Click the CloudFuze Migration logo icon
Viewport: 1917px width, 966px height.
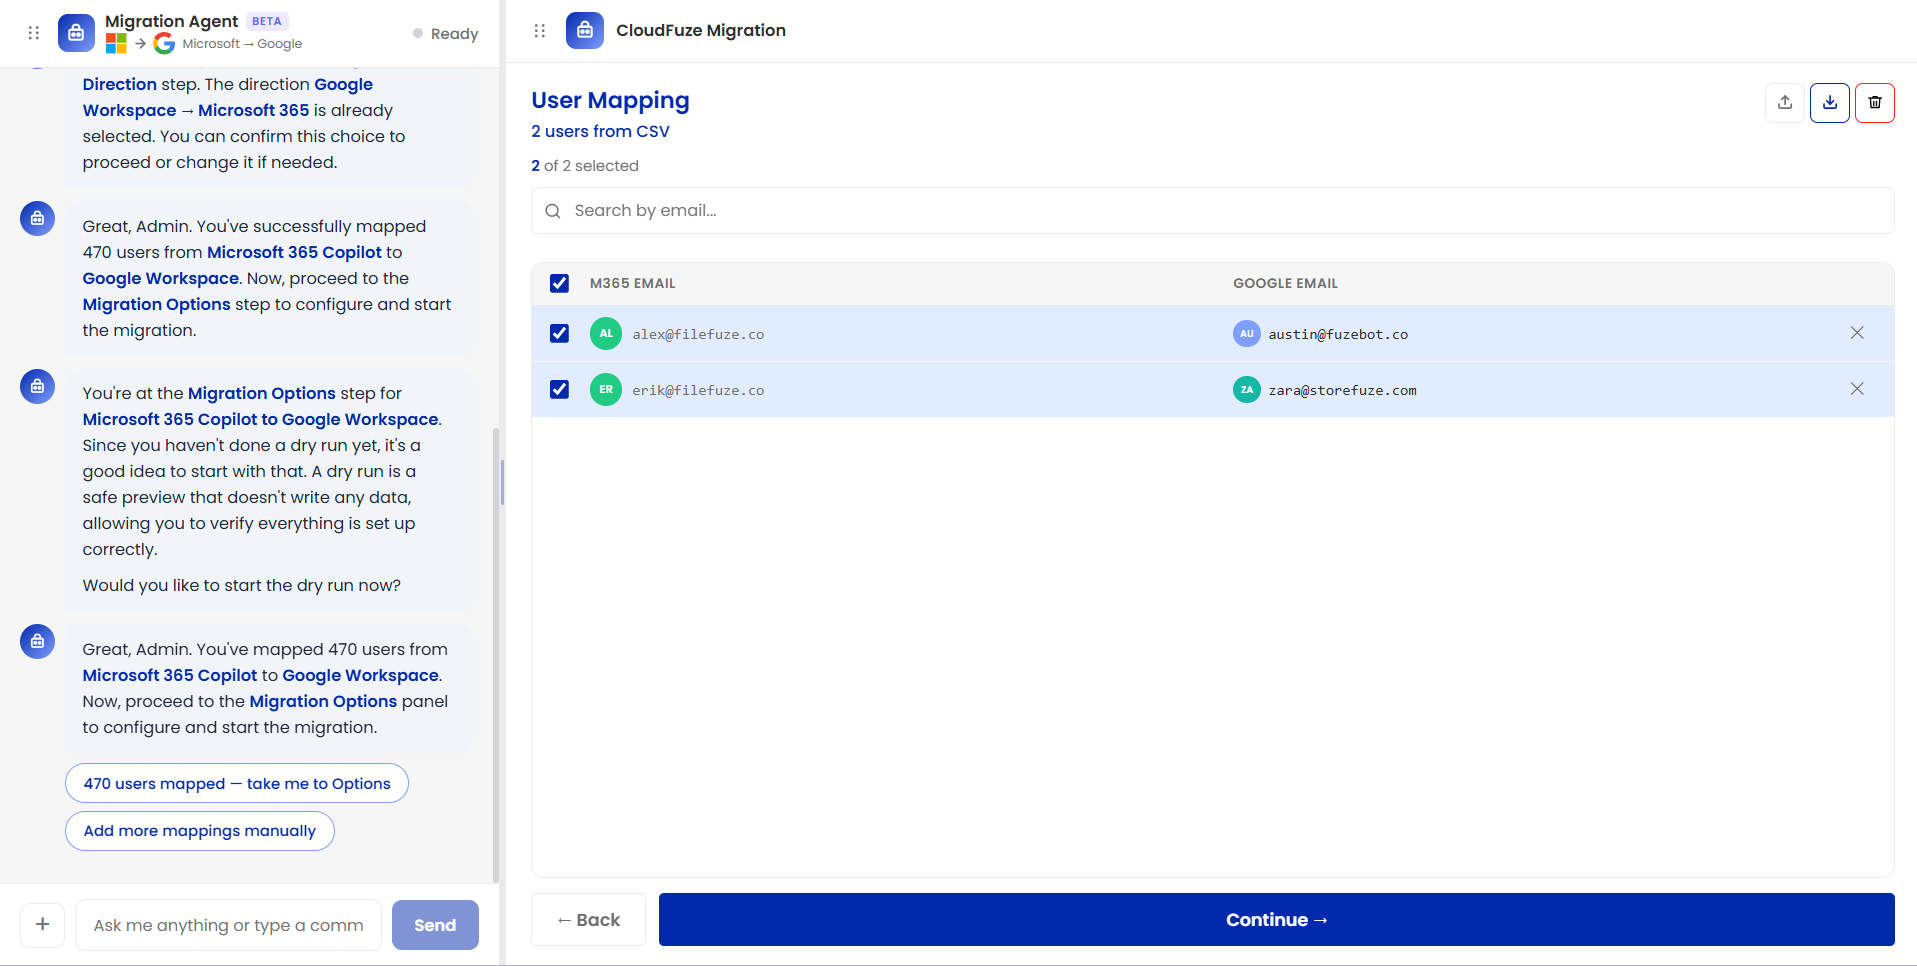(x=585, y=30)
